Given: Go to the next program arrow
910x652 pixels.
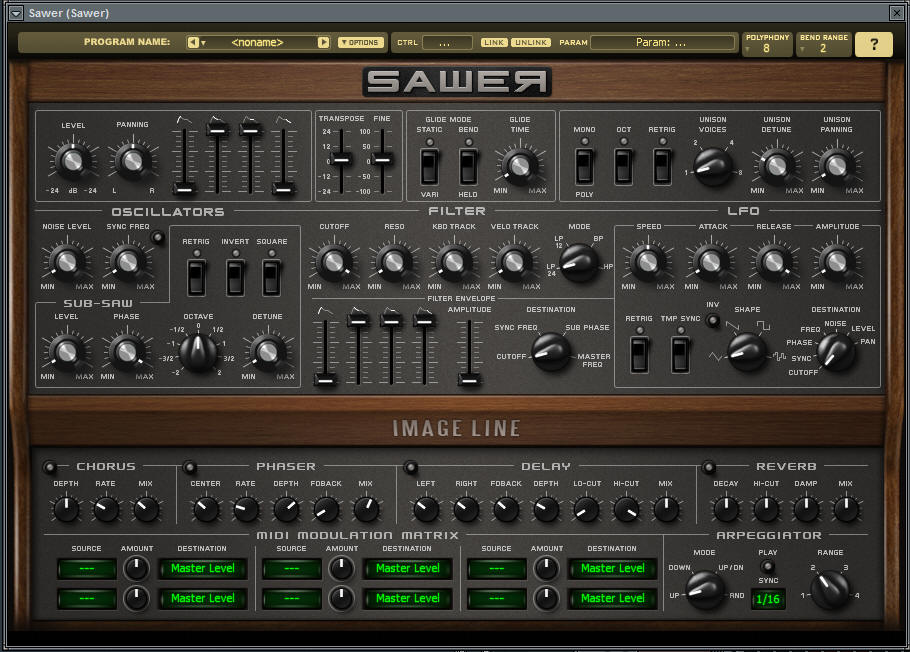Looking at the screenshot, I should (x=323, y=43).
